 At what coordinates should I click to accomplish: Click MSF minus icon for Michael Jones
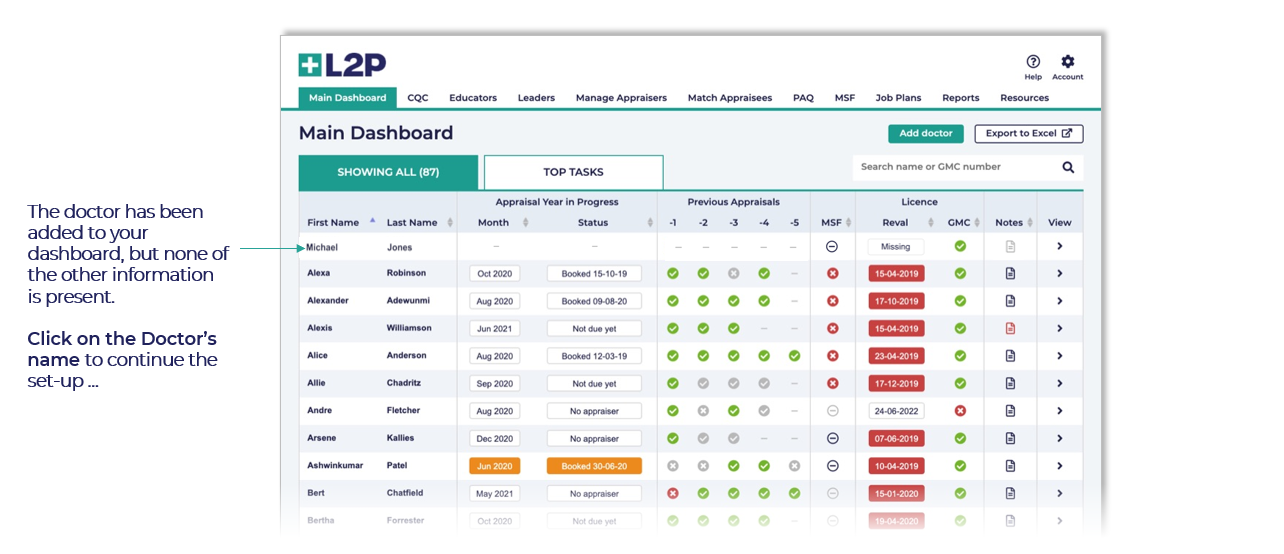[x=832, y=246]
